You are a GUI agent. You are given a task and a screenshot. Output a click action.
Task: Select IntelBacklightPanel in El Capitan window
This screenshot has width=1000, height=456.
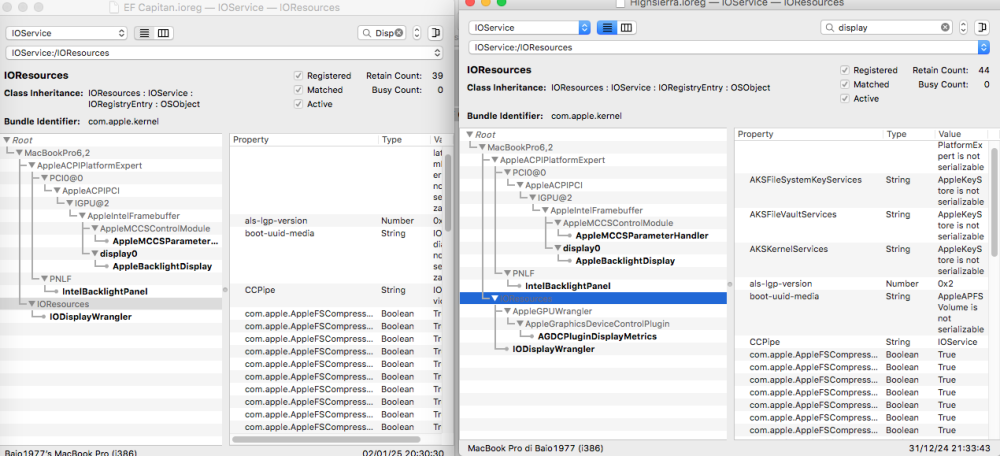point(105,291)
